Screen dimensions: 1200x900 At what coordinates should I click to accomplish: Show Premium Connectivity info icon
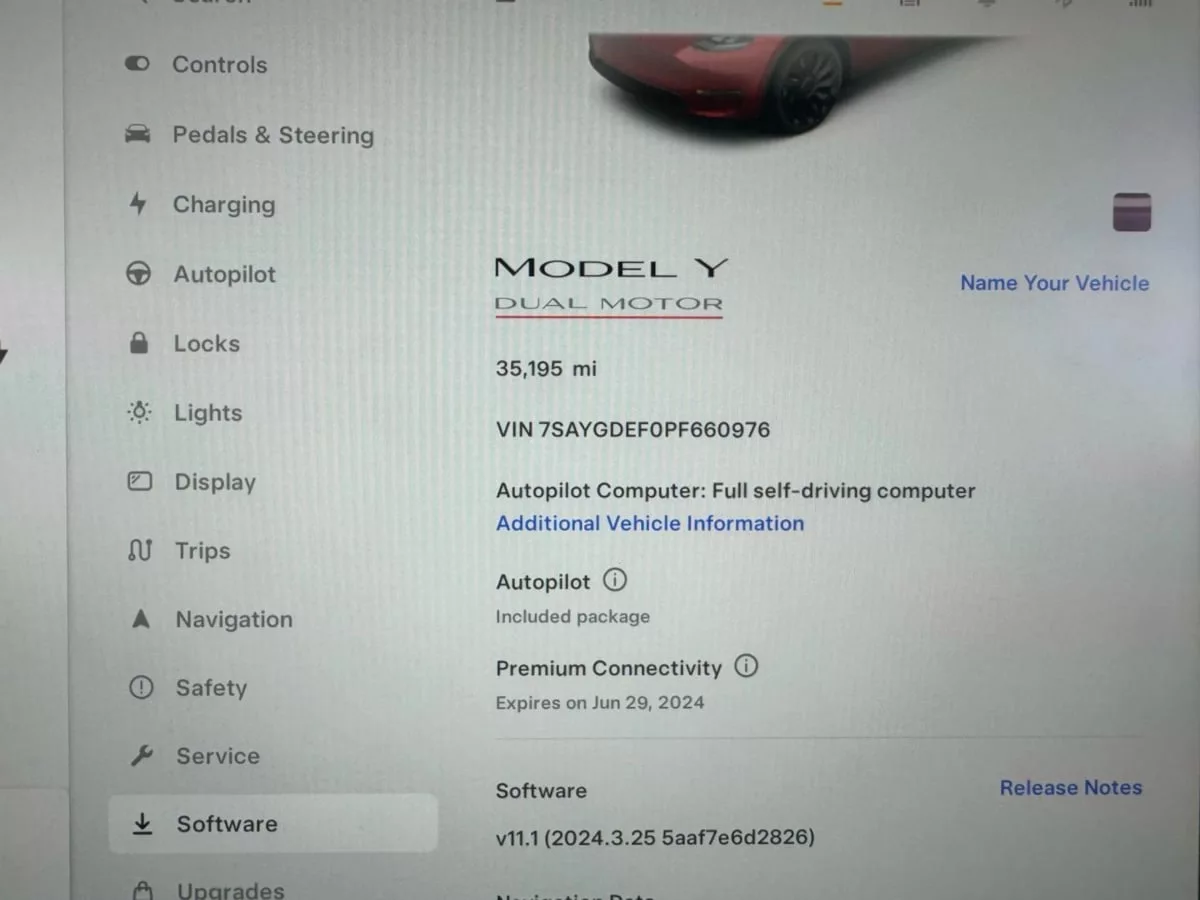click(x=746, y=666)
